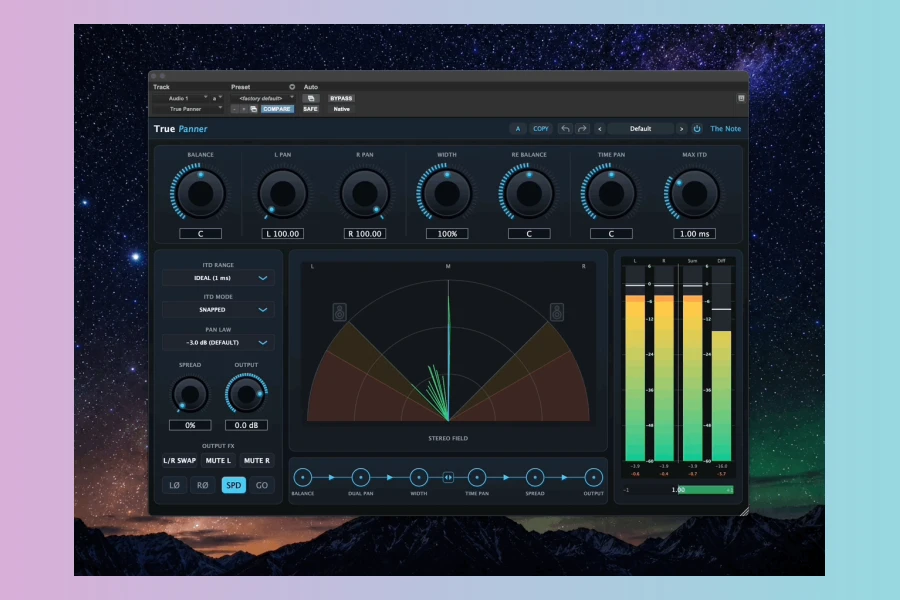Click the previous preset minus button
Screen dimensions: 900x600
click(x=235, y=109)
